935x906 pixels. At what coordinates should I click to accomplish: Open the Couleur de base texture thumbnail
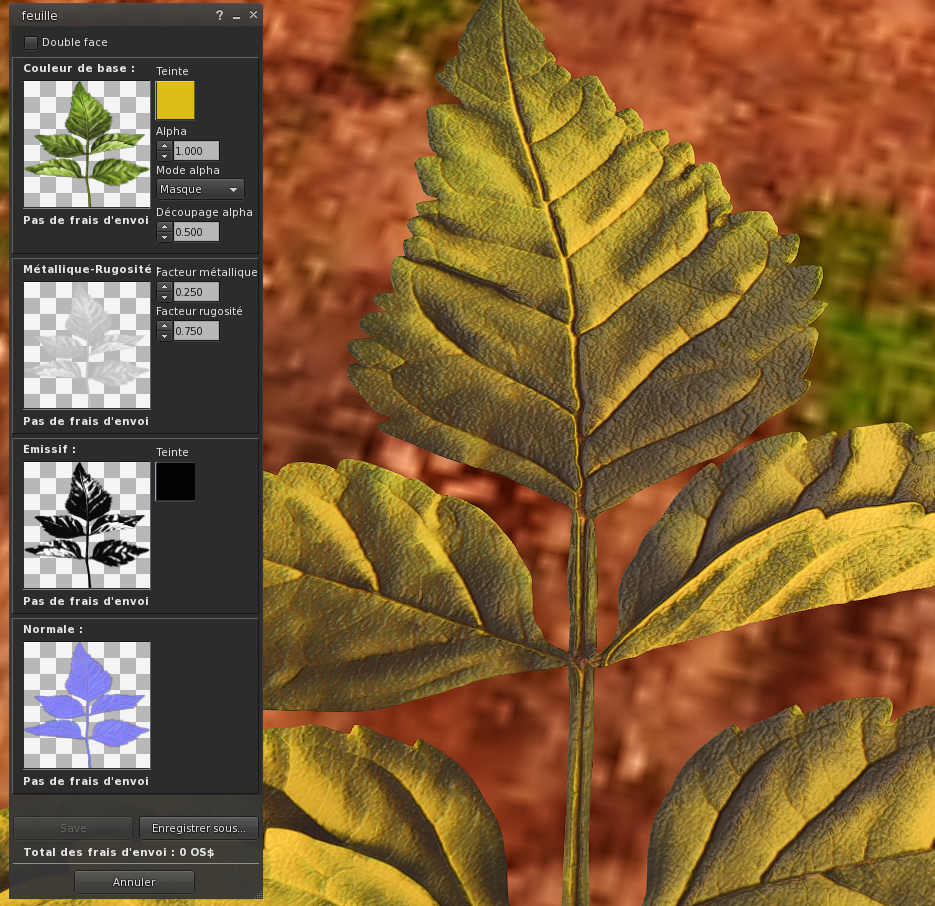86,144
